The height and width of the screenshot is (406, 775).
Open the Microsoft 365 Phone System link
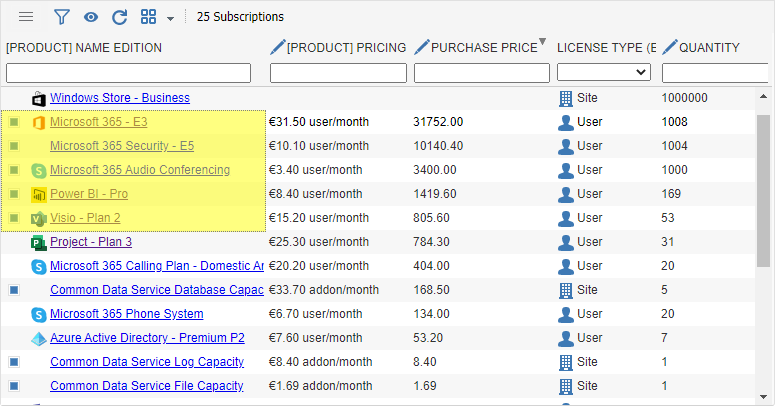pos(127,314)
